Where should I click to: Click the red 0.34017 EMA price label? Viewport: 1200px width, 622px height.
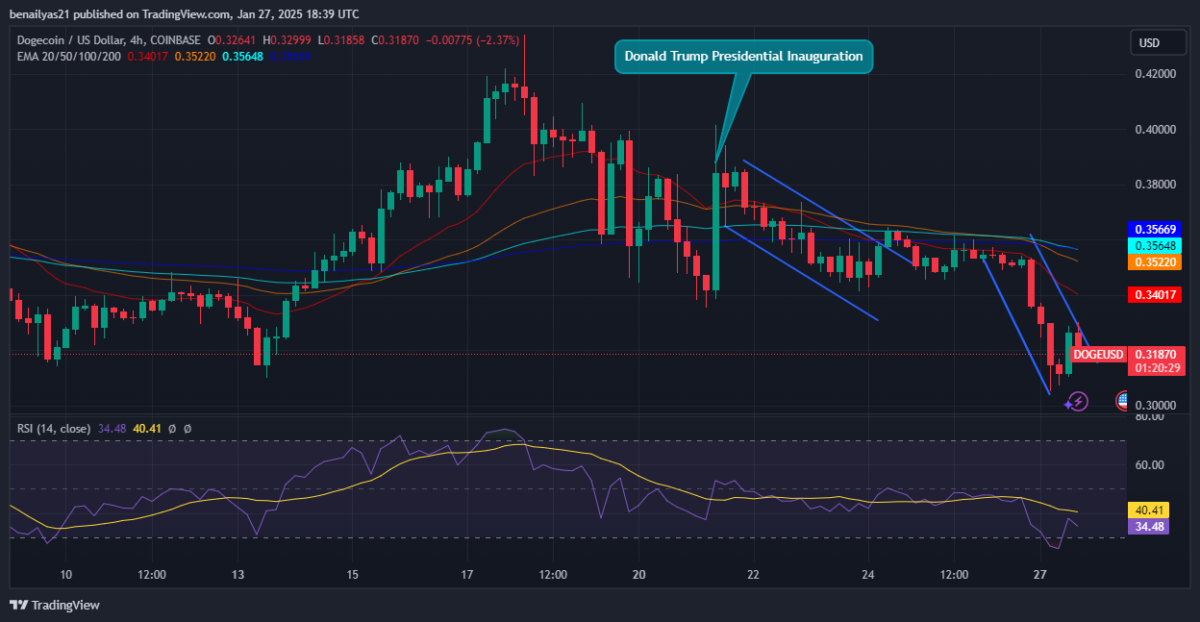[x=1156, y=295]
